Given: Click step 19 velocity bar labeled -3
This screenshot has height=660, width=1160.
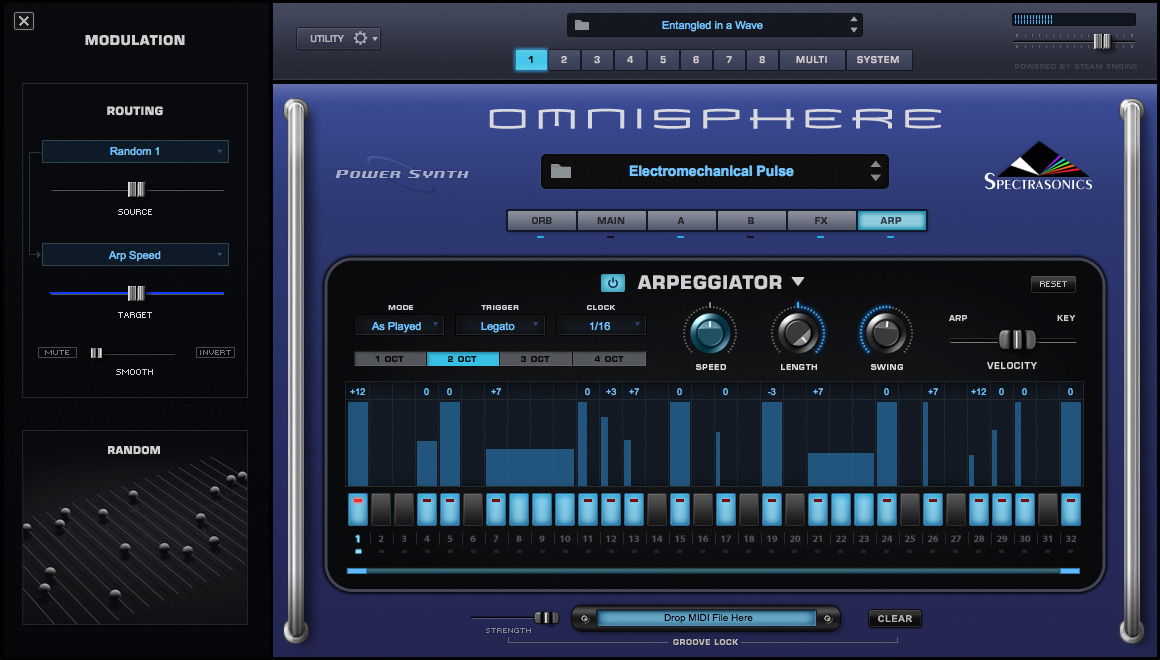Looking at the screenshot, I should pos(772,444).
